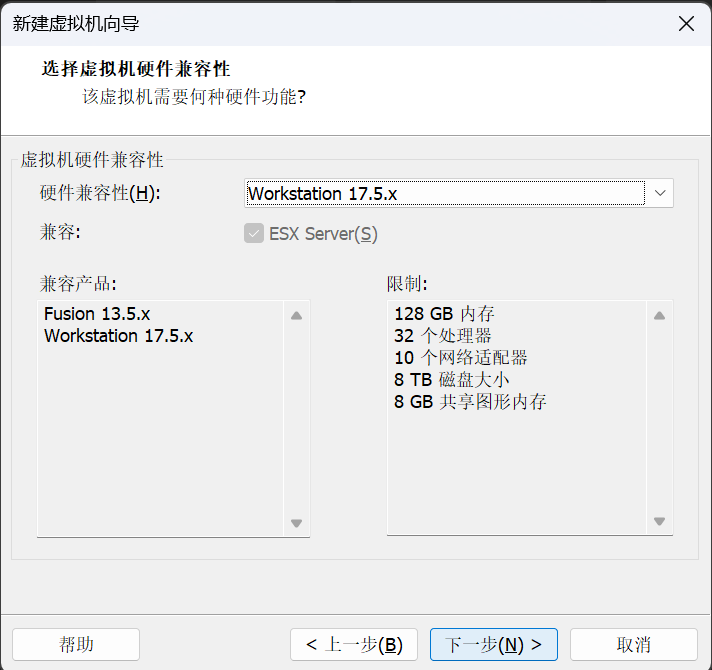
Task: Click the 帮助 button
Action: coord(76,644)
